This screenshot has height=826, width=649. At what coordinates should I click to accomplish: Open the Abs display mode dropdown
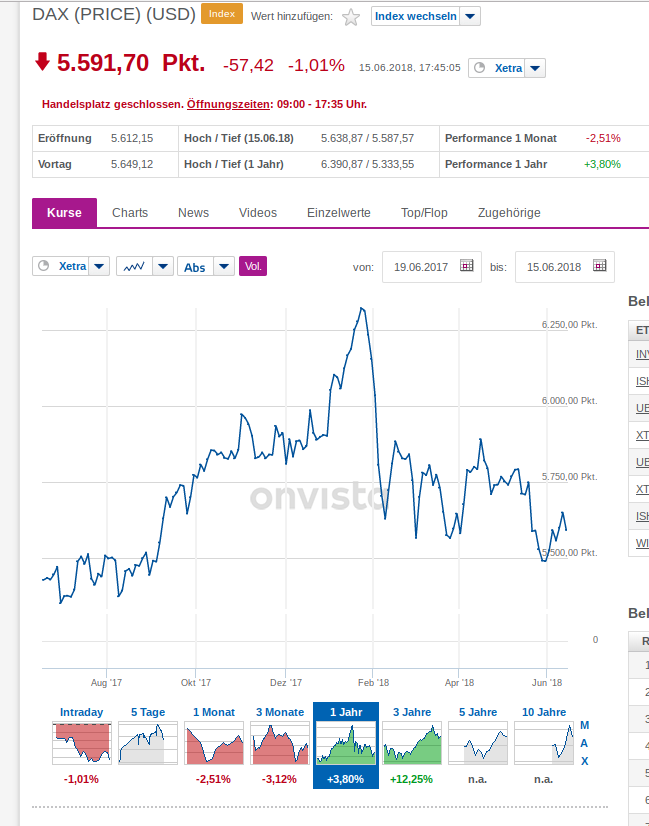click(224, 267)
